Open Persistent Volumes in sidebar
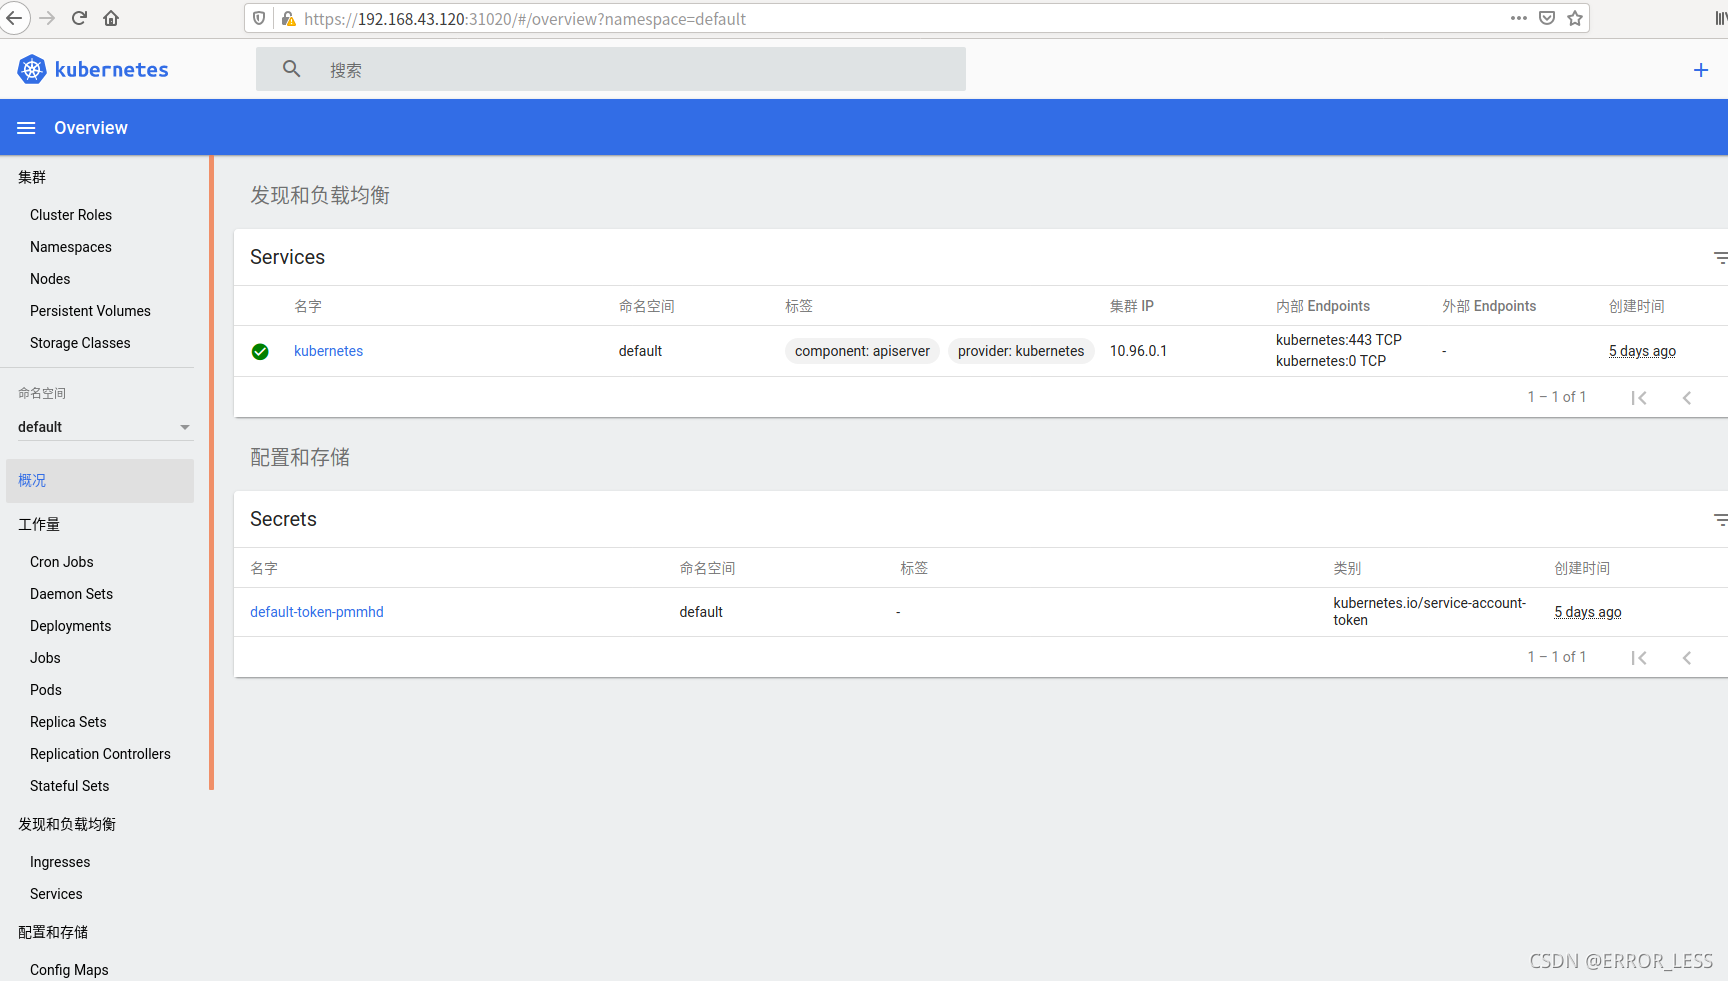The width and height of the screenshot is (1728, 981). [90, 311]
